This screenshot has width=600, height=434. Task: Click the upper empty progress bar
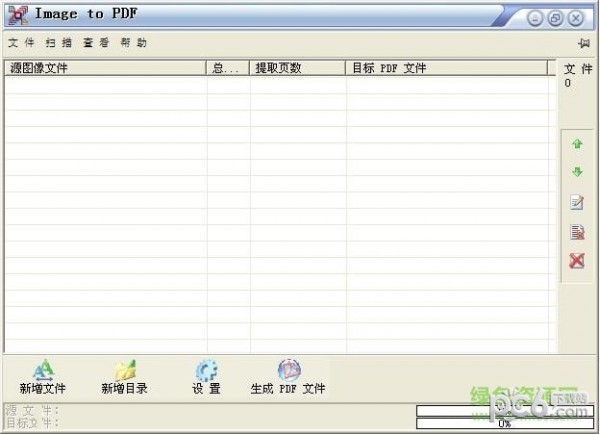(x=505, y=411)
